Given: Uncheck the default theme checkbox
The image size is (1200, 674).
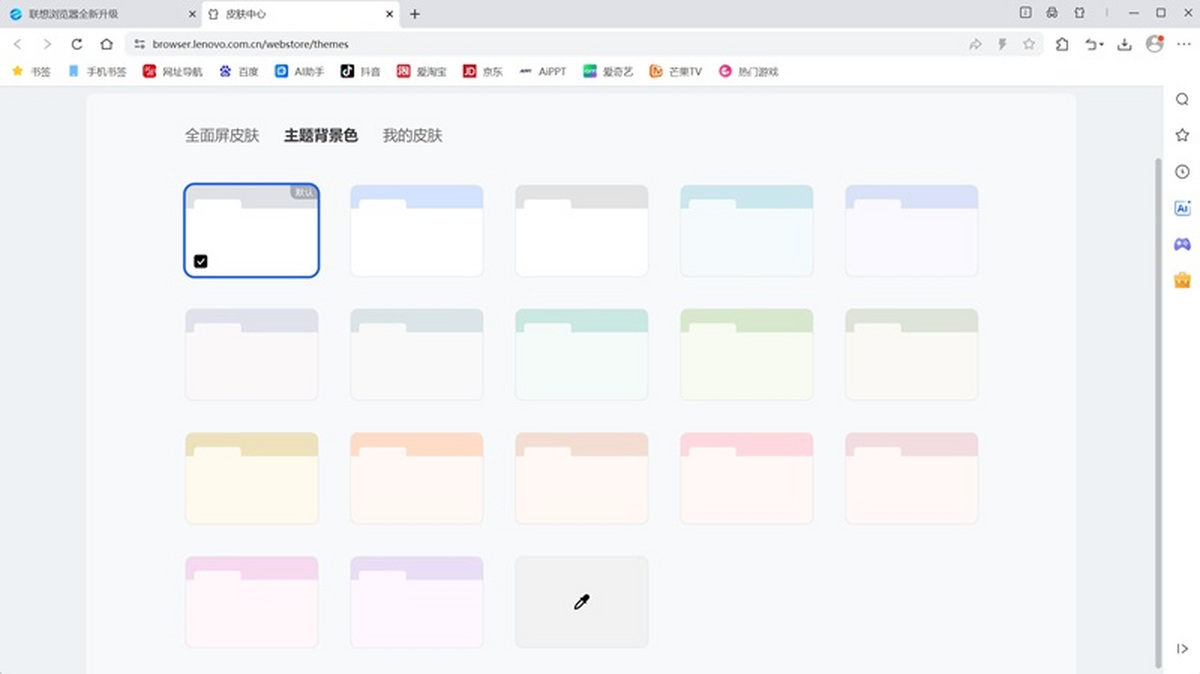Looking at the screenshot, I should (201, 261).
